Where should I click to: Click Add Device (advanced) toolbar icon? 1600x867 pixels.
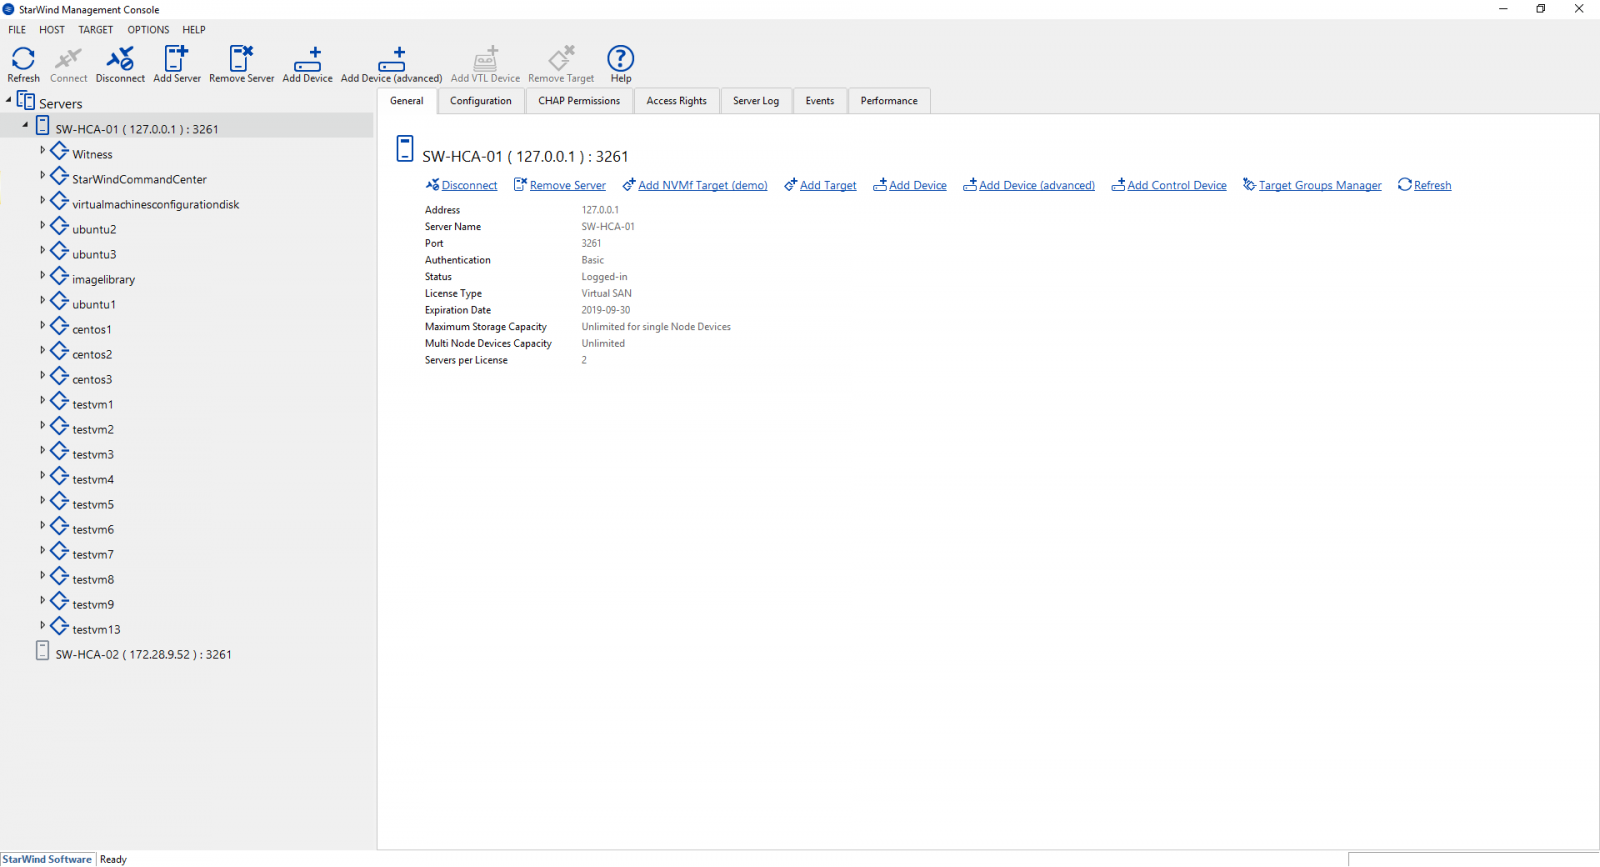pyautogui.click(x=391, y=59)
